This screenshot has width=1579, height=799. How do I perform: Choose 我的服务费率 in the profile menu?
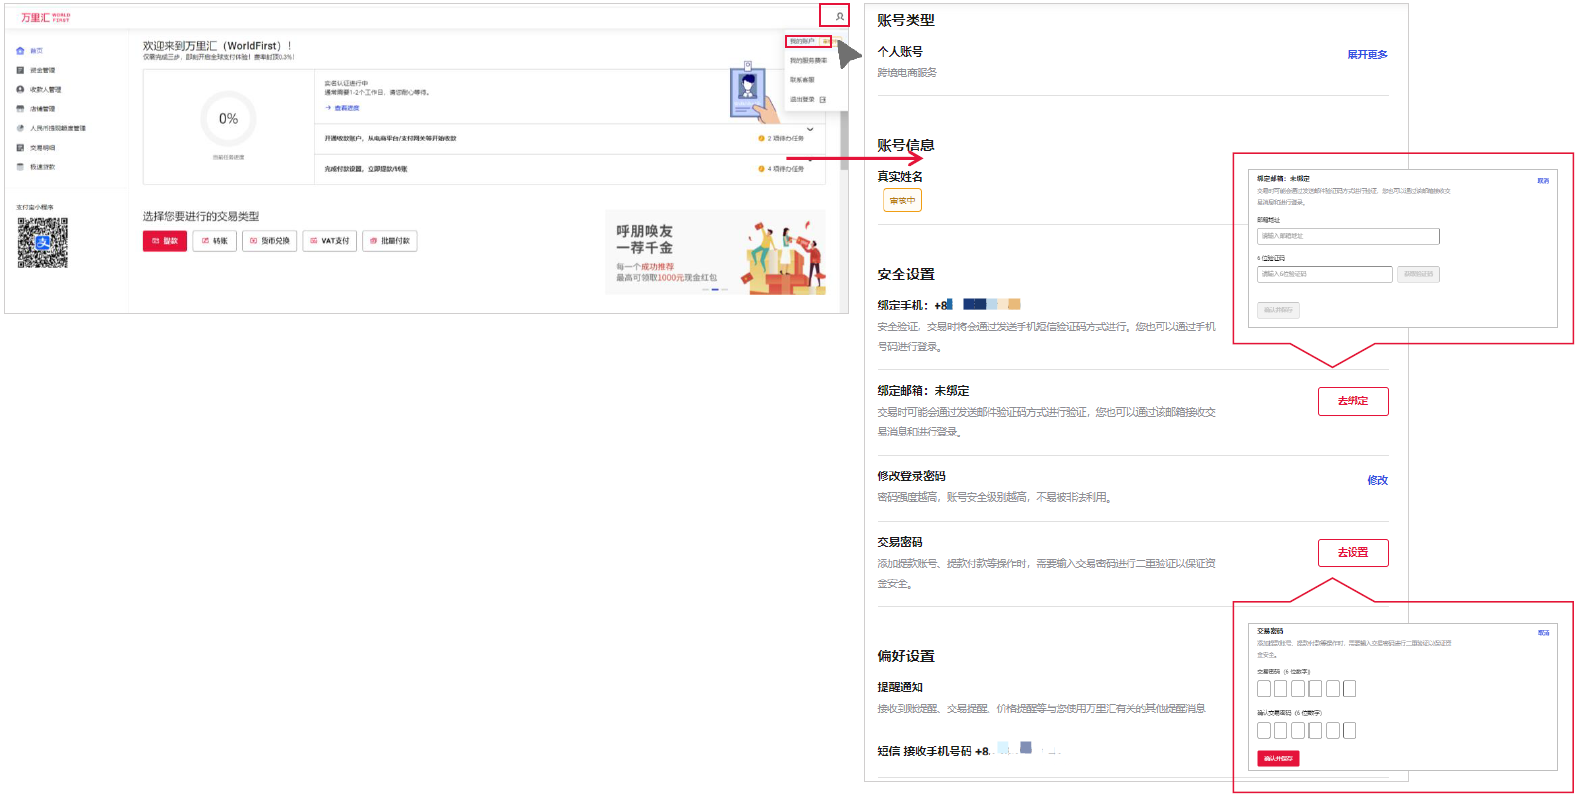coord(808,61)
